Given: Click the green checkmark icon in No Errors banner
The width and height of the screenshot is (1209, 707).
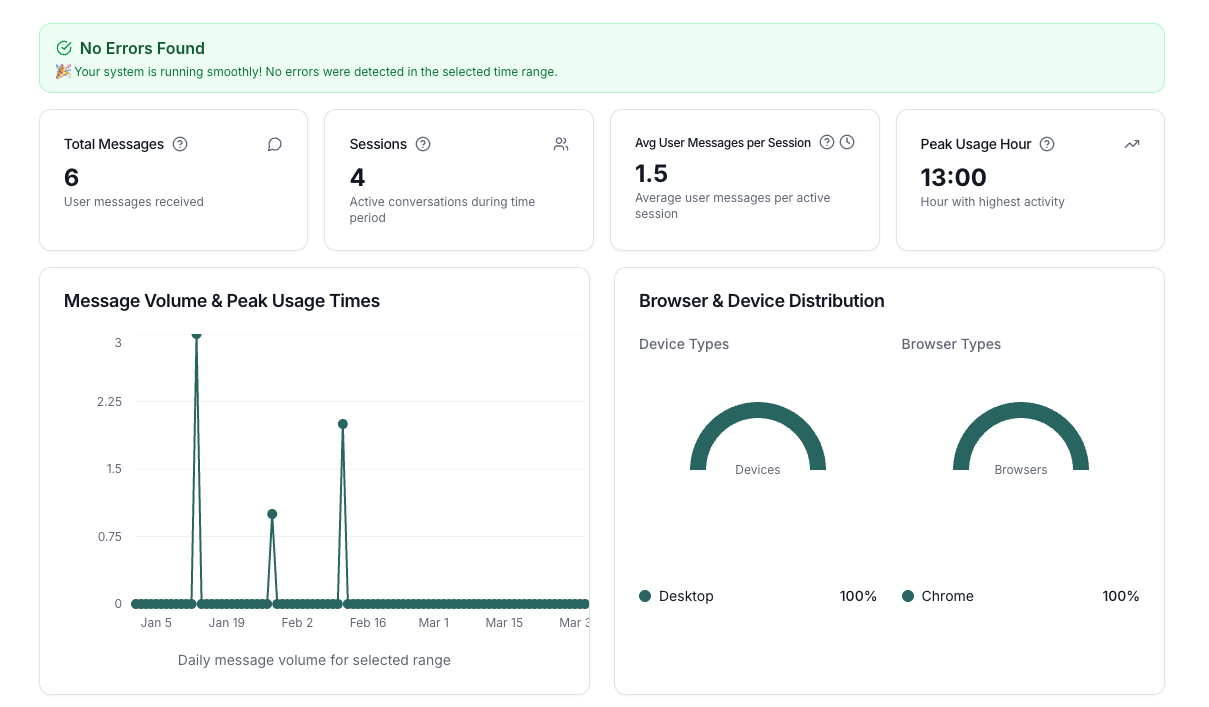Looking at the screenshot, I should click(x=64, y=48).
